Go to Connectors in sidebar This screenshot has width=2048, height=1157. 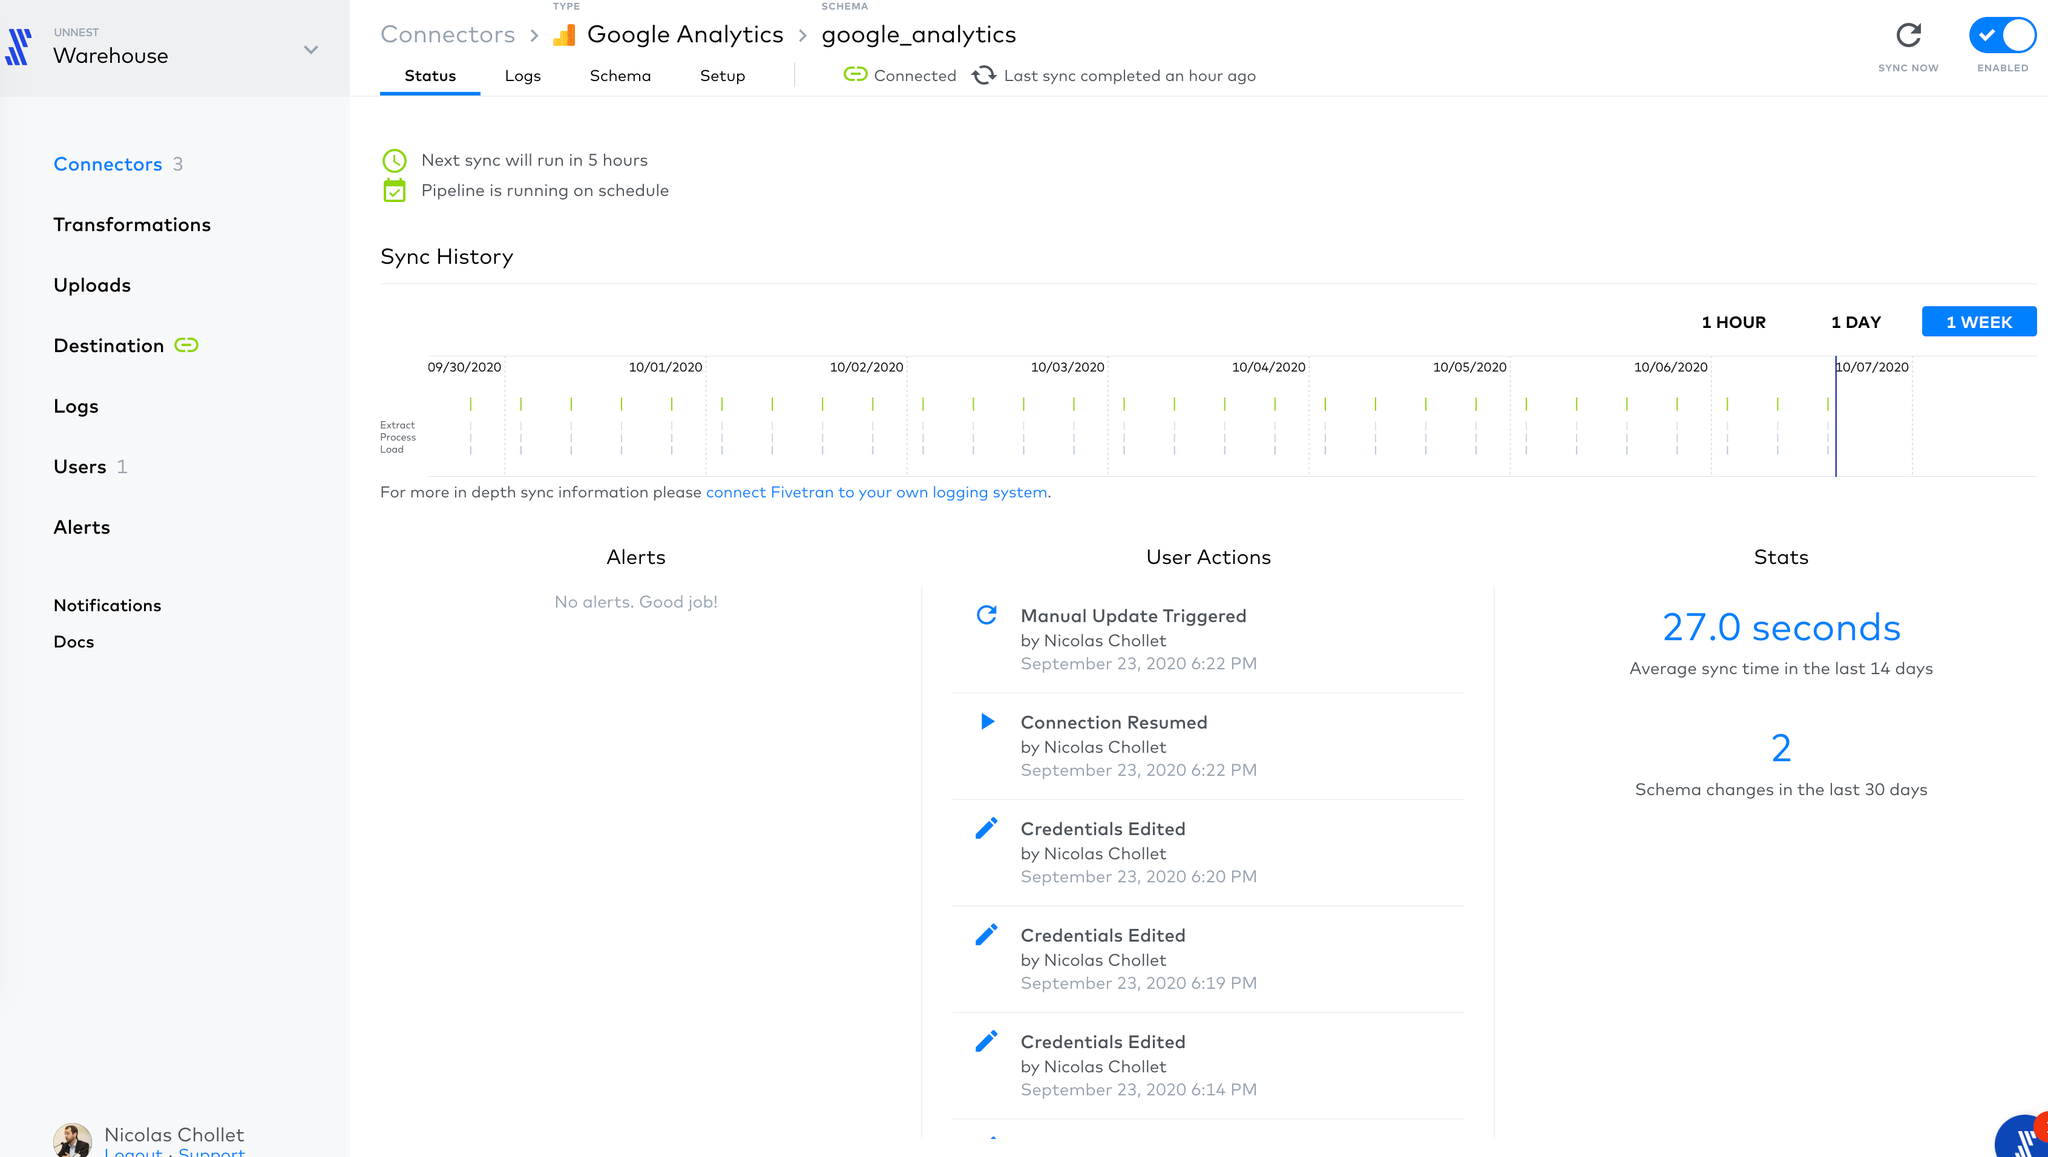[108, 164]
